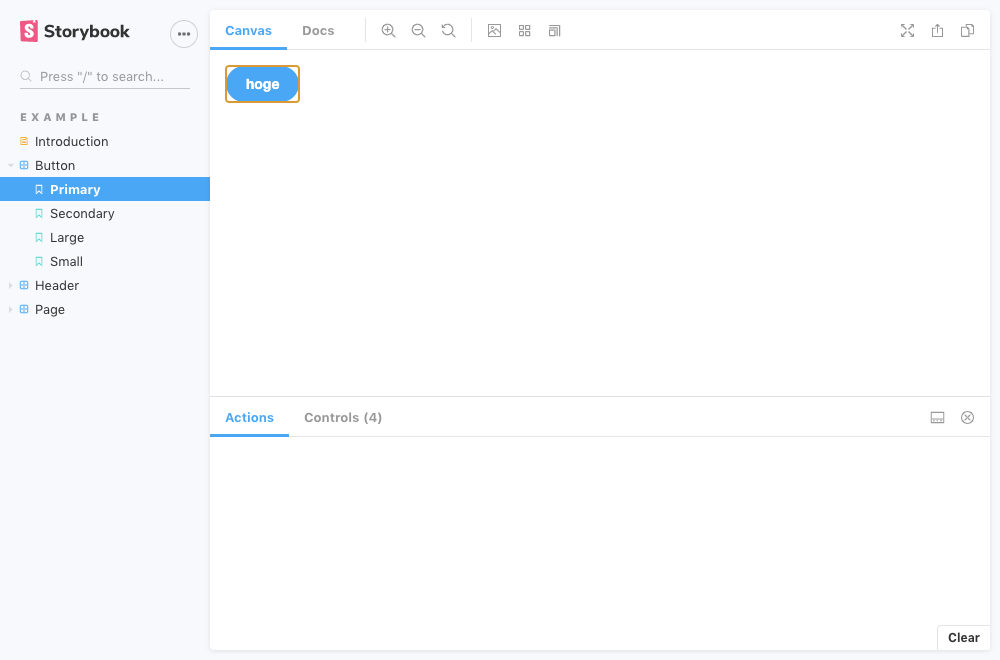The image size is (1000, 660).
Task: Collapse the Button component tree
Action: pyautogui.click(x=11, y=166)
